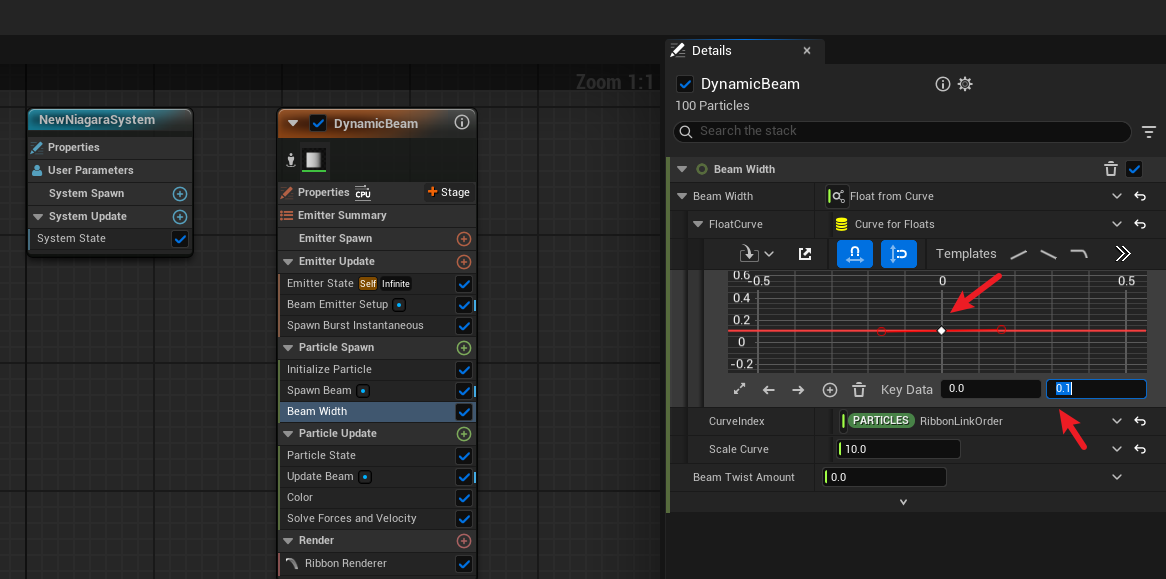This screenshot has height=579, width=1166.
Task: Collapse the FloatCurve property row
Action: pos(698,224)
